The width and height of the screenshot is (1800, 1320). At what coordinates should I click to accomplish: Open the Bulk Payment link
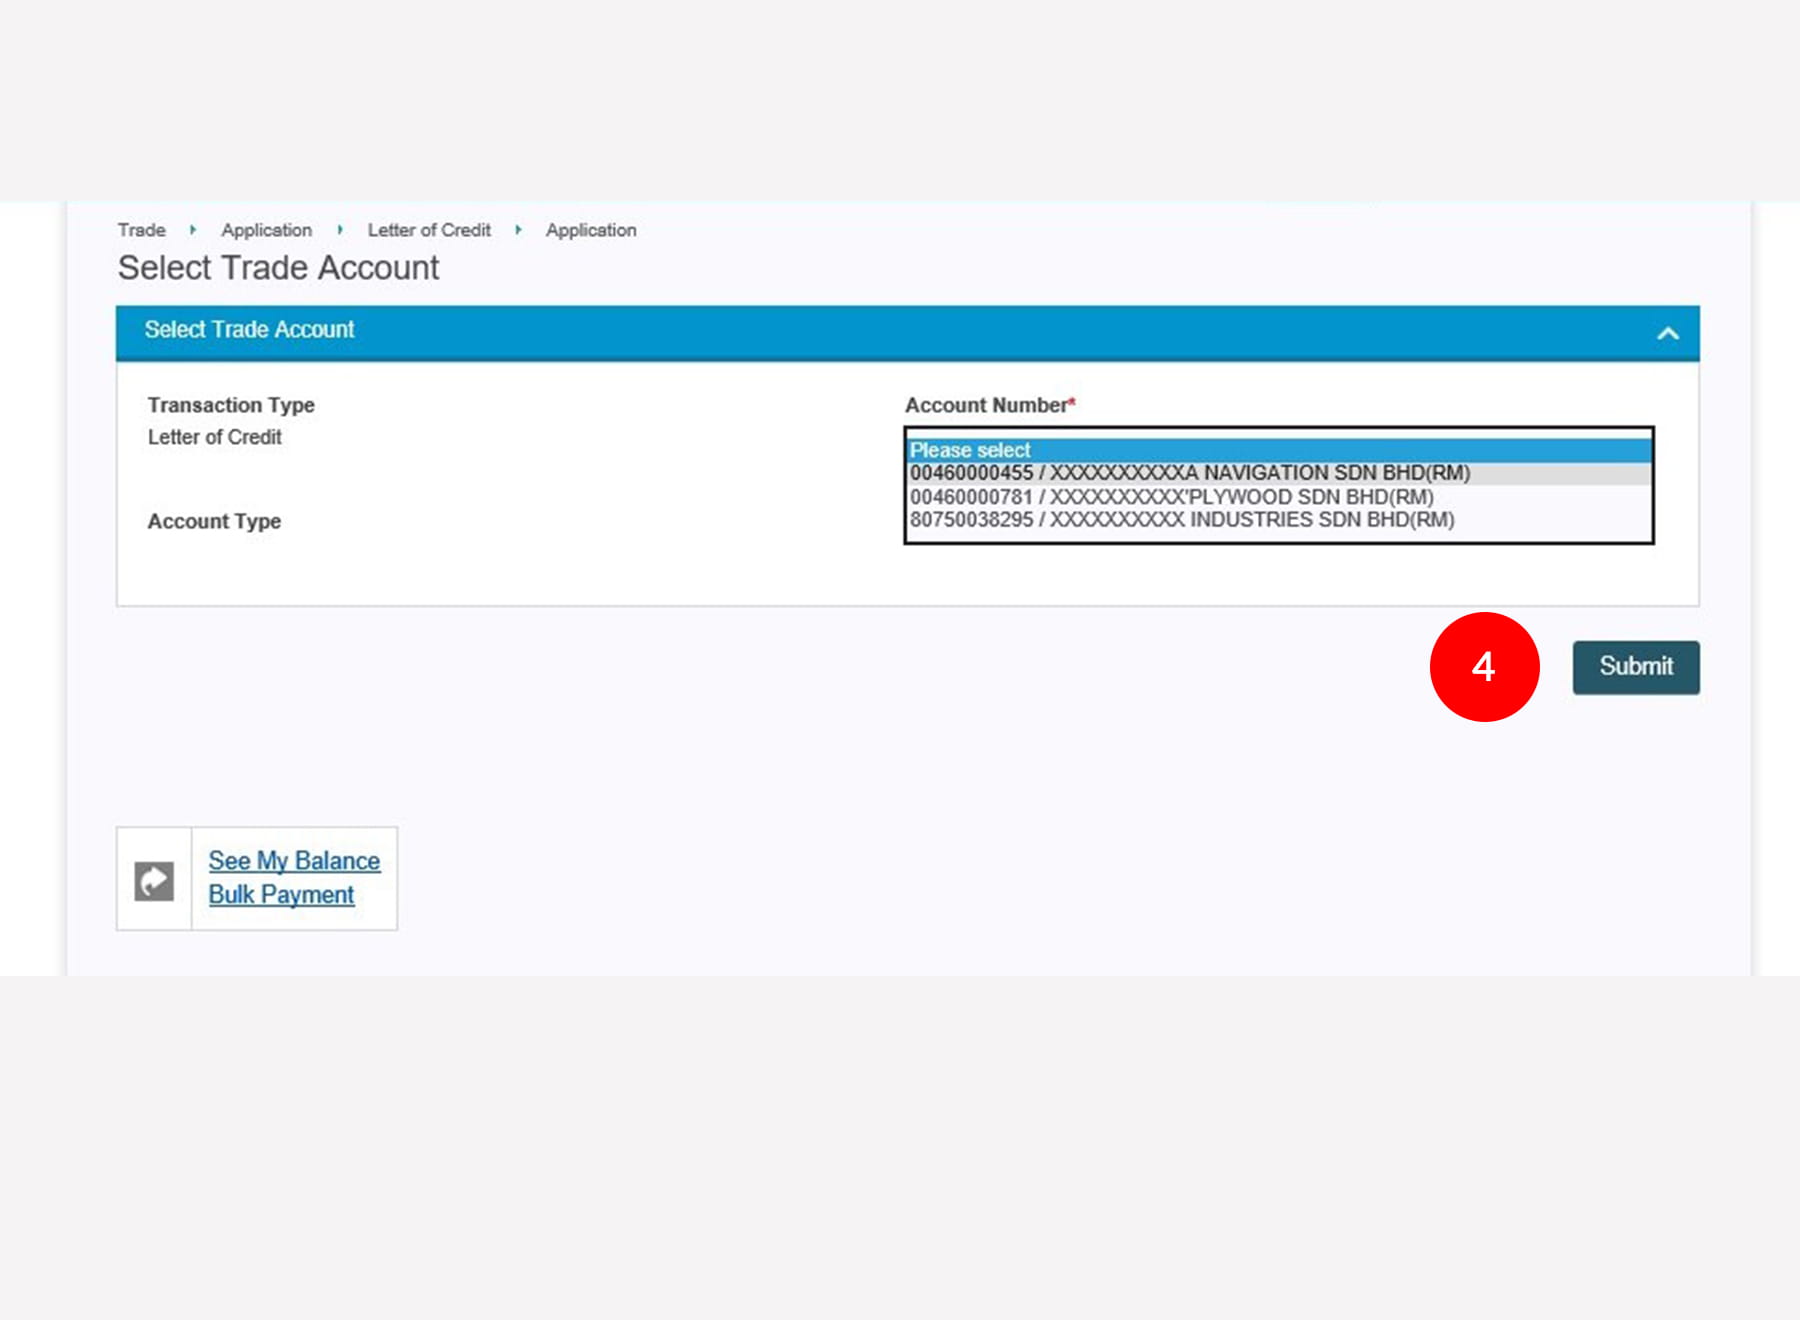tap(281, 895)
